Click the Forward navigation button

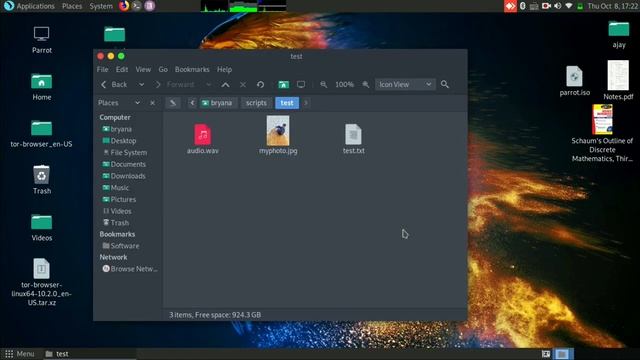point(176,84)
